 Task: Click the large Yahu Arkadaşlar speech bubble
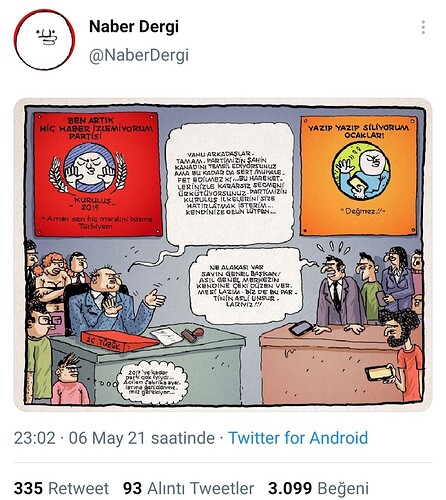[230, 183]
